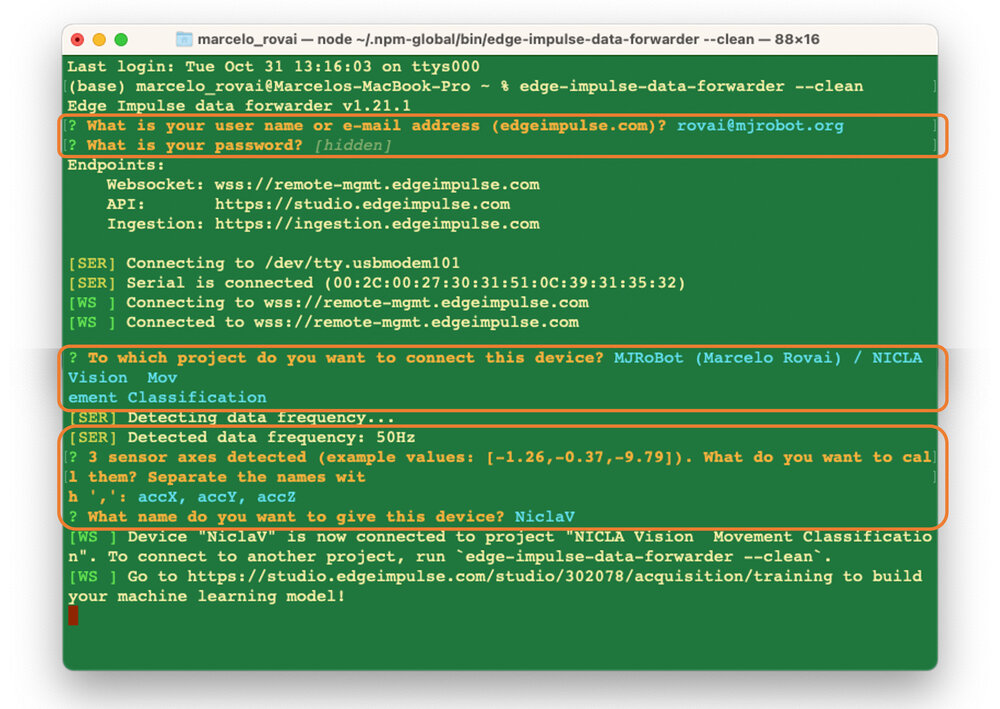The image size is (1000, 709).
Task: Click the Edge Impulse data forwarder version line
Action: pos(239,106)
